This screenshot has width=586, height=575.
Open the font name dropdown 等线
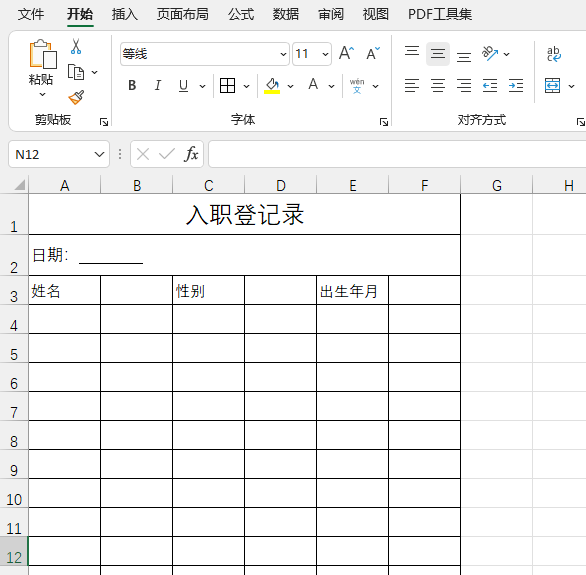[205, 54]
